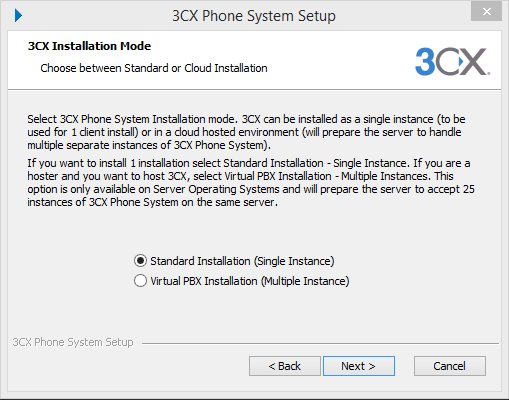Click the 3CX logo in the header
This screenshot has height=400, width=509.
coord(452,62)
